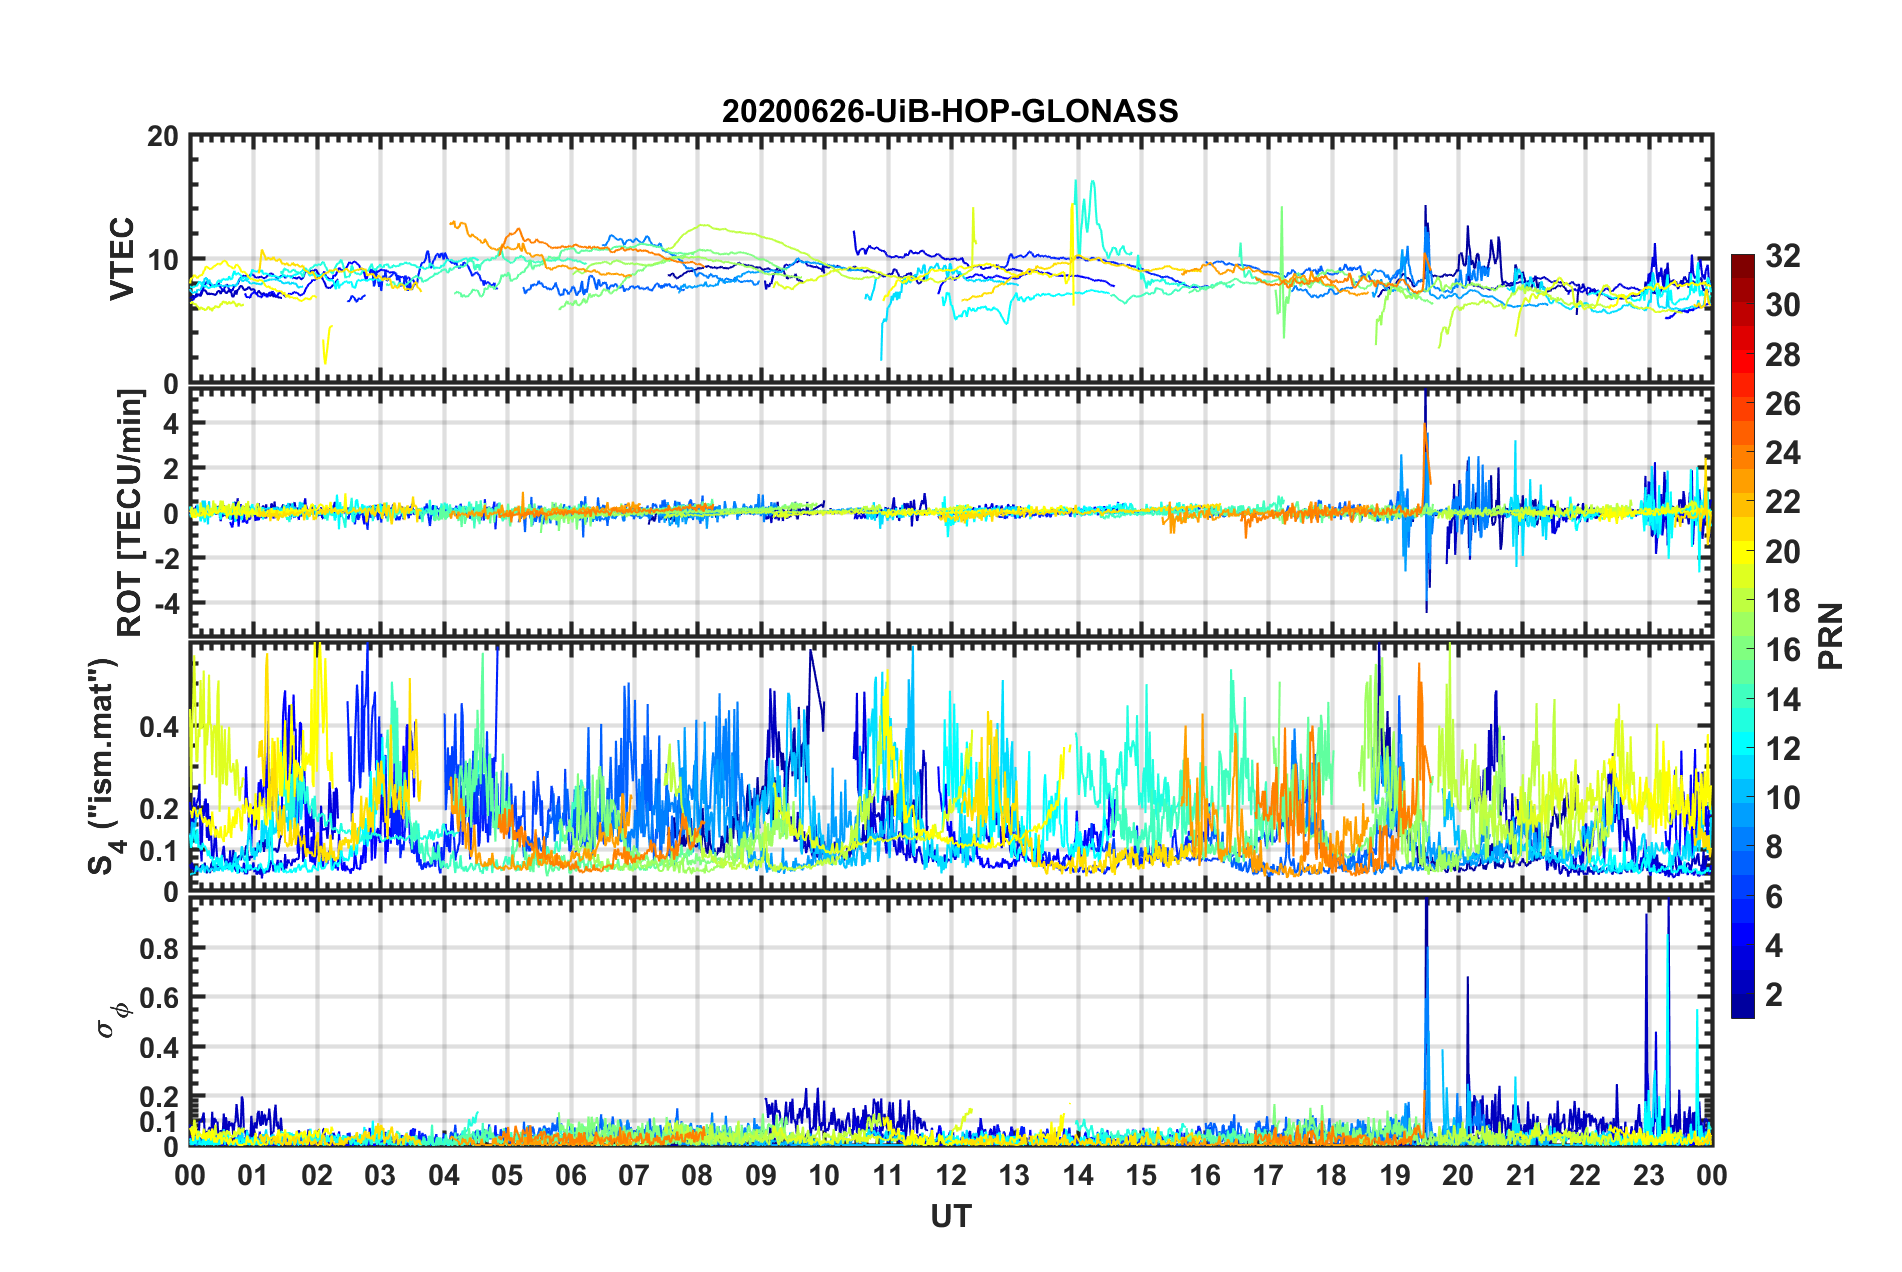Click VTEC axis tick value 20

[x=162, y=137]
